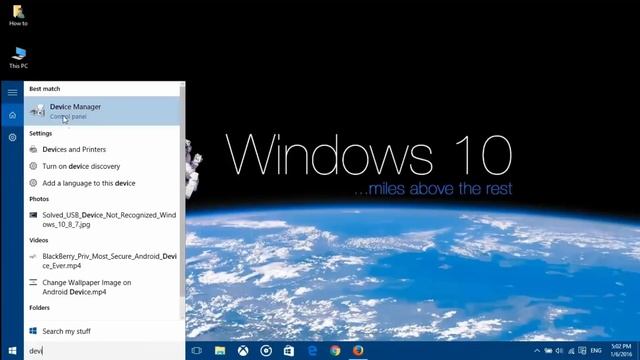
Task: Open the volume tray icon
Action: (x=559, y=351)
